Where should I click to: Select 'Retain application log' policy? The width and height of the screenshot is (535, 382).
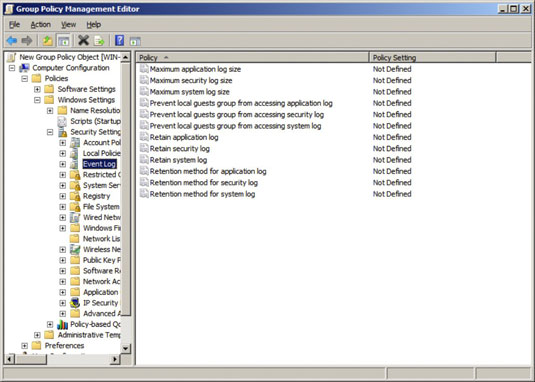point(184,137)
